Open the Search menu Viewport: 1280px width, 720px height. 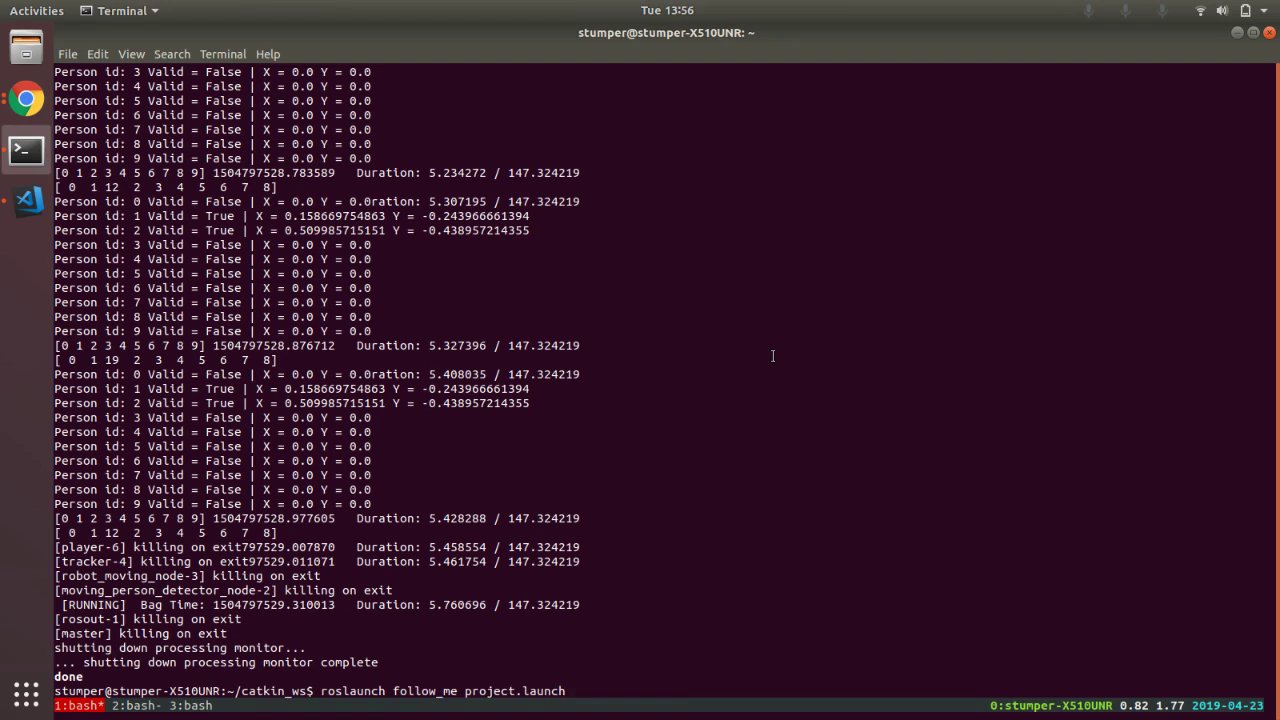pos(172,54)
